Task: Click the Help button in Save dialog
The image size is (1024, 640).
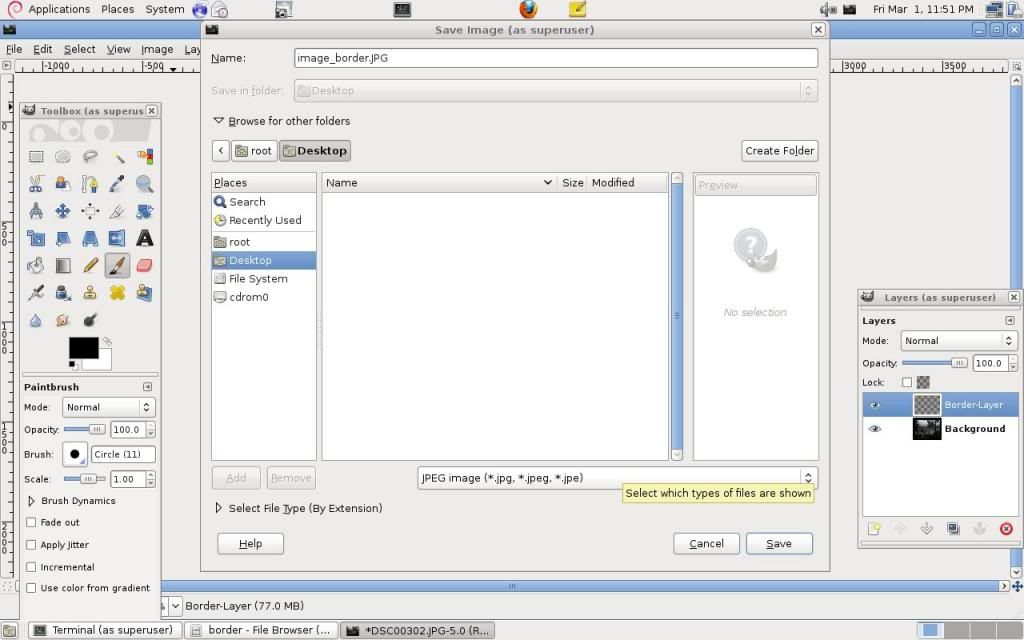Action: (251, 543)
